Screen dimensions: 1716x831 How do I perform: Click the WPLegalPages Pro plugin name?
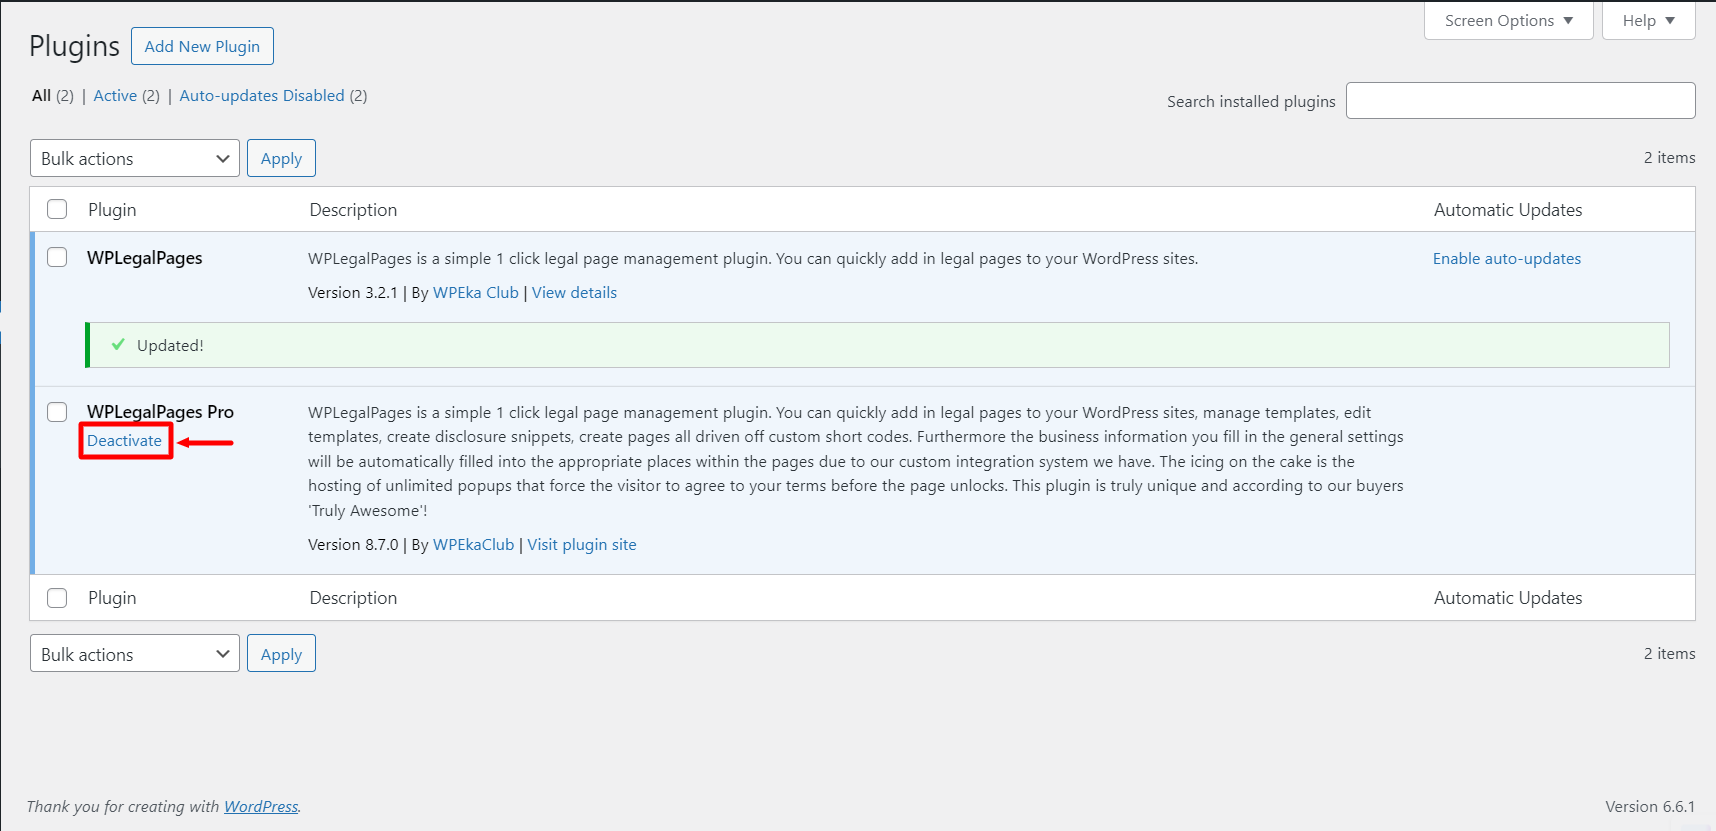coord(160,412)
